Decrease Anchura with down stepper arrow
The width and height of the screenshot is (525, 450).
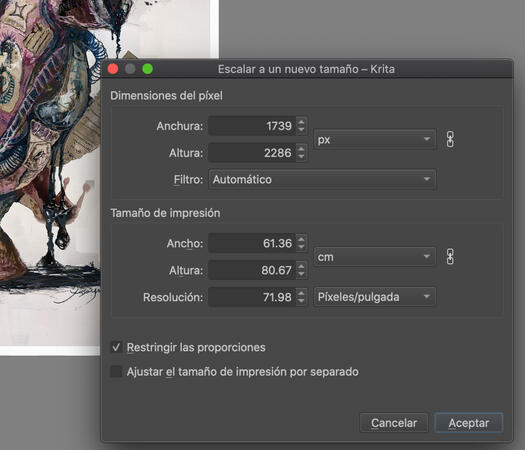click(301, 130)
